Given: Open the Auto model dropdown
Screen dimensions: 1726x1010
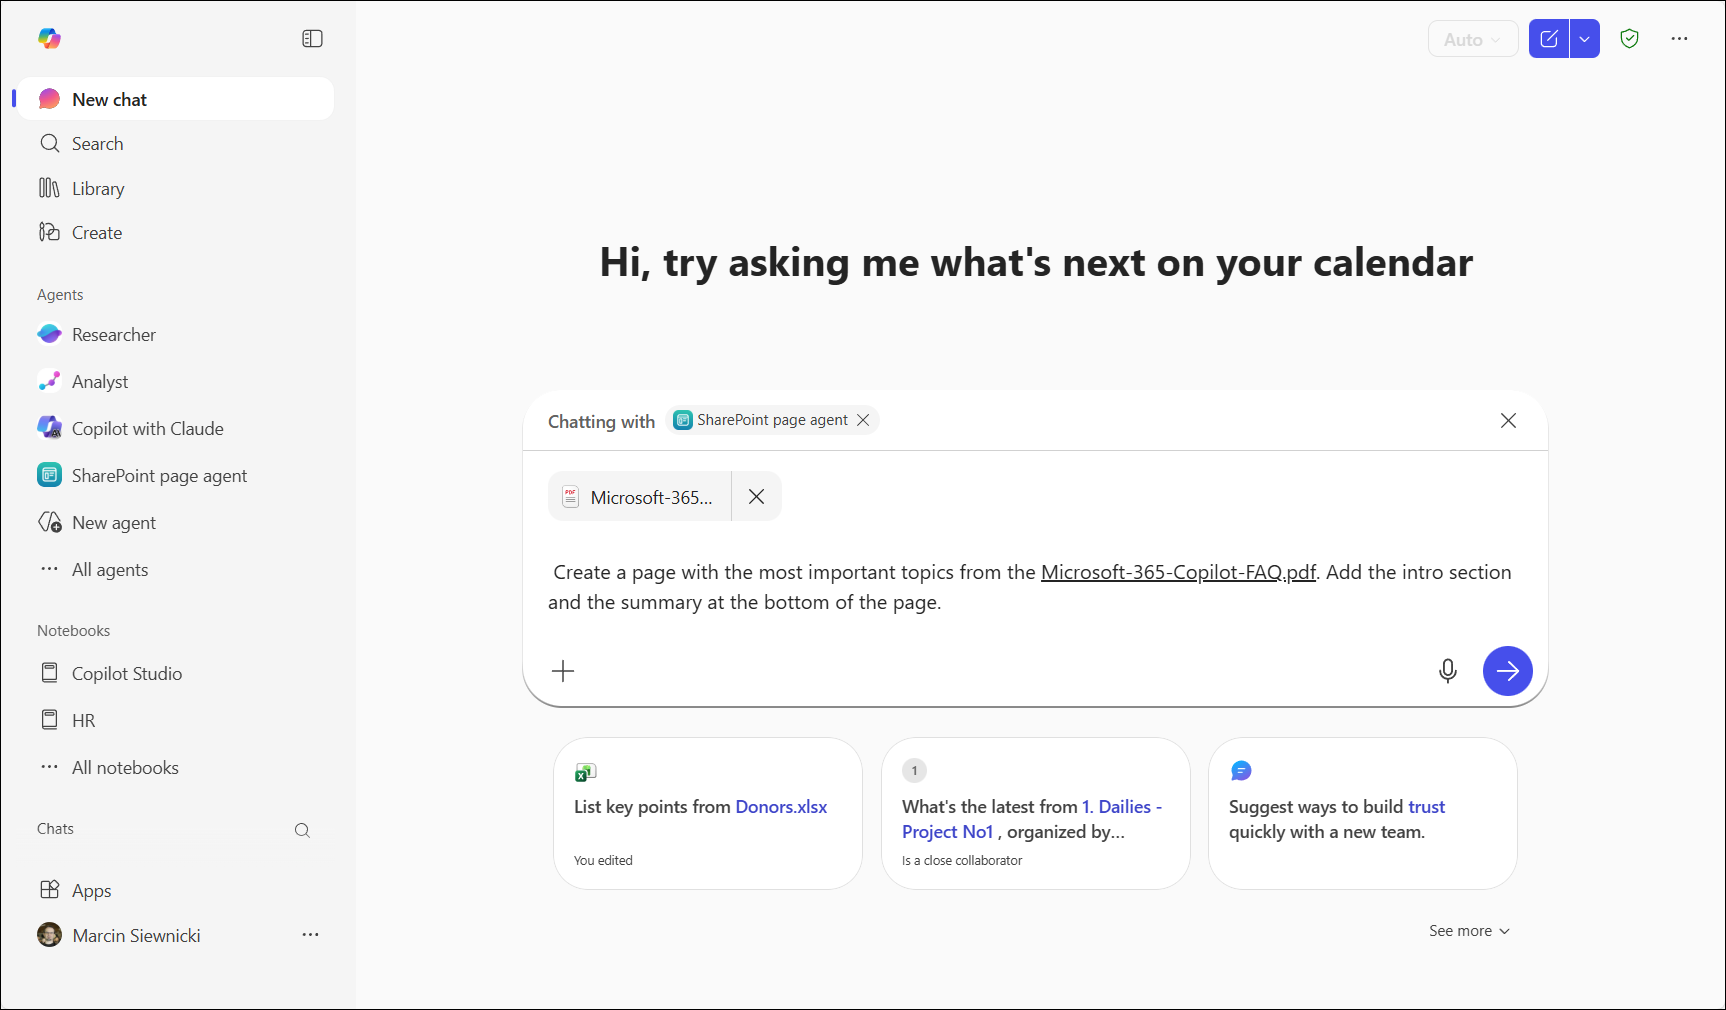Looking at the screenshot, I should click(1472, 39).
